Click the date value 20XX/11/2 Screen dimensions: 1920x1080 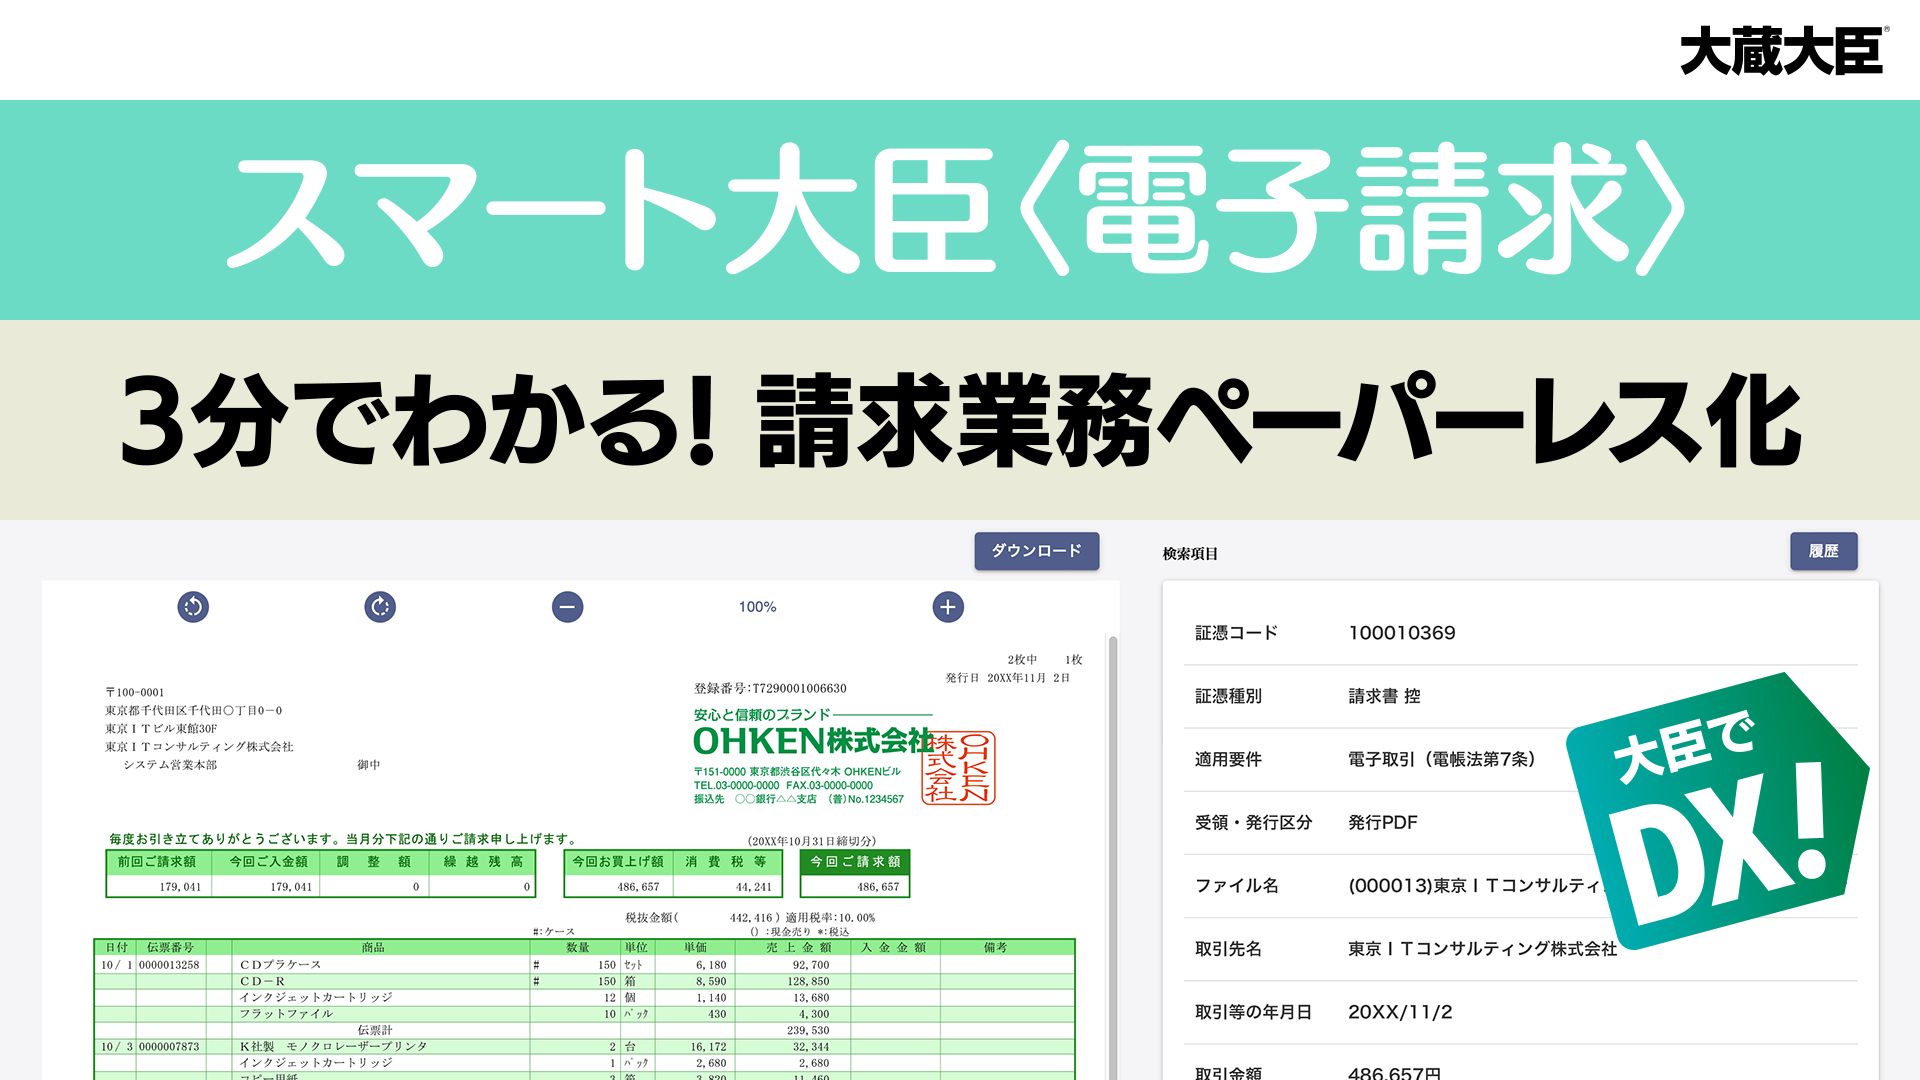pyautogui.click(x=1400, y=1012)
